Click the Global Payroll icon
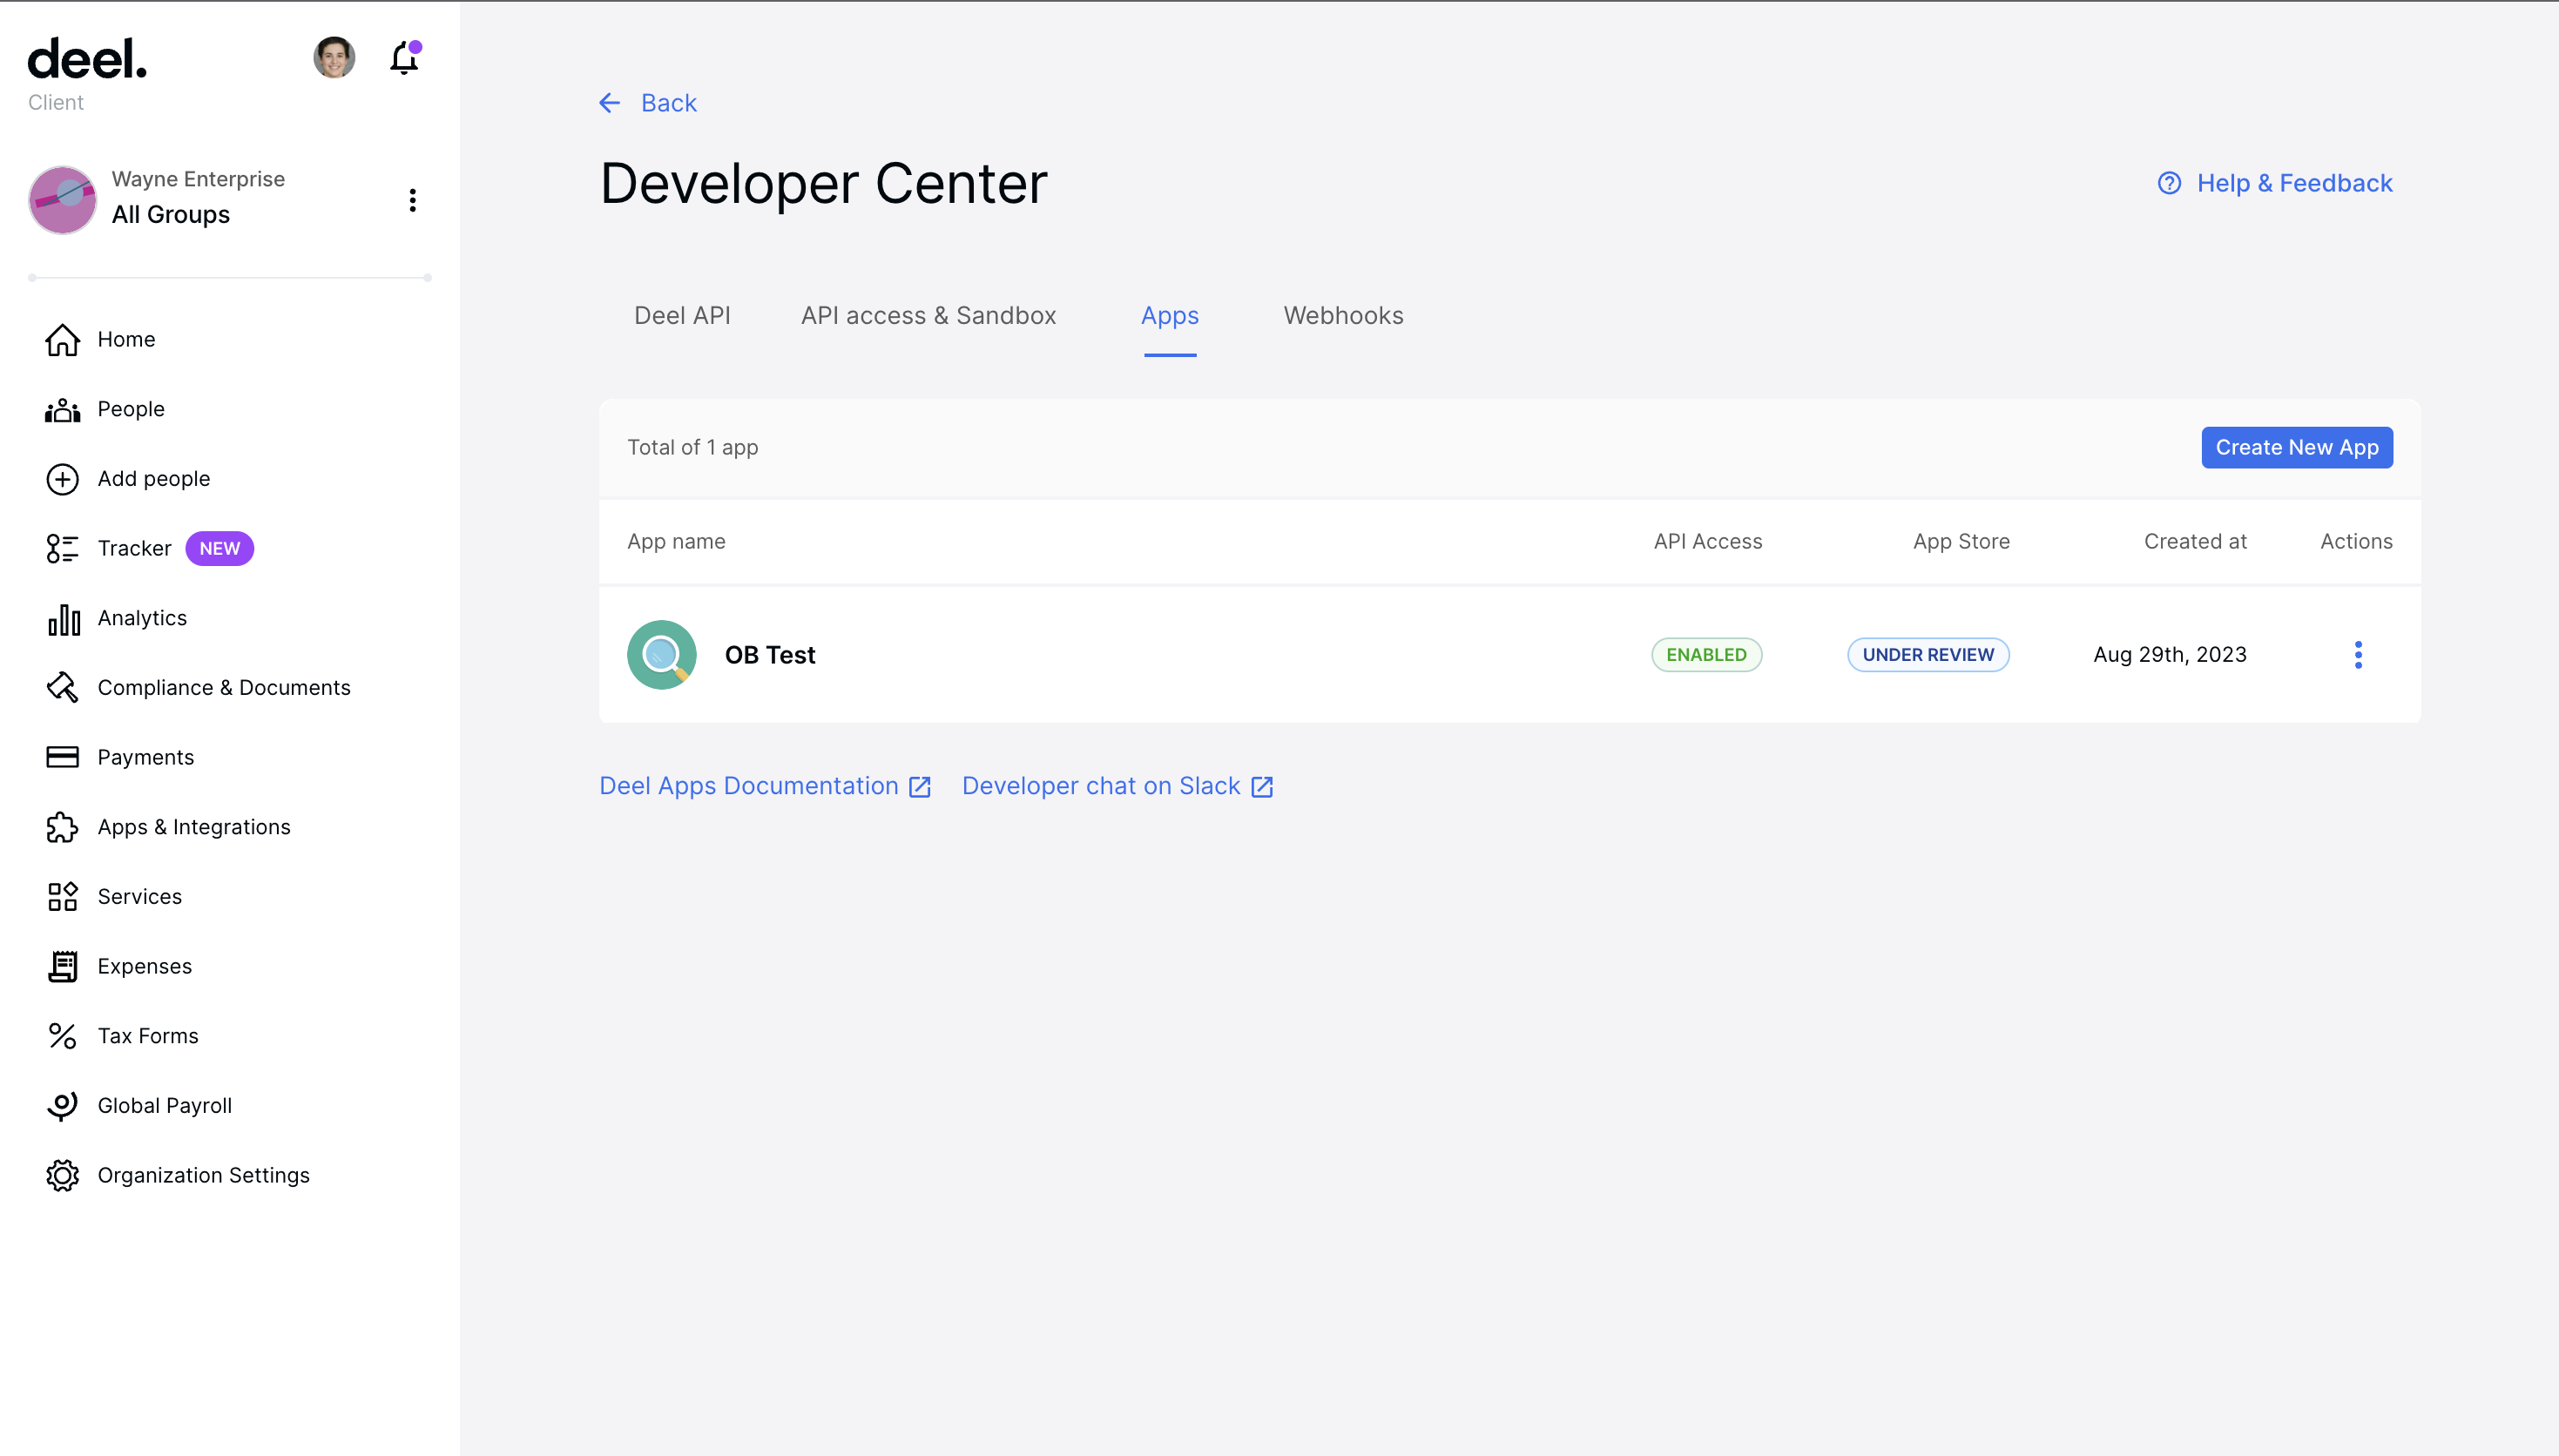This screenshot has width=2559, height=1456. coord(62,1106)
